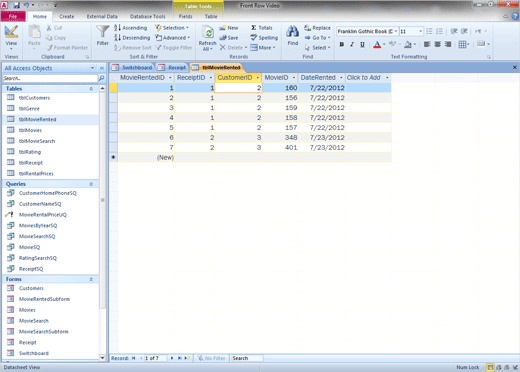The width and height of the screenshot is (520, 372).
Task: Collapse the Tables group
Action: tap(91, 89)
